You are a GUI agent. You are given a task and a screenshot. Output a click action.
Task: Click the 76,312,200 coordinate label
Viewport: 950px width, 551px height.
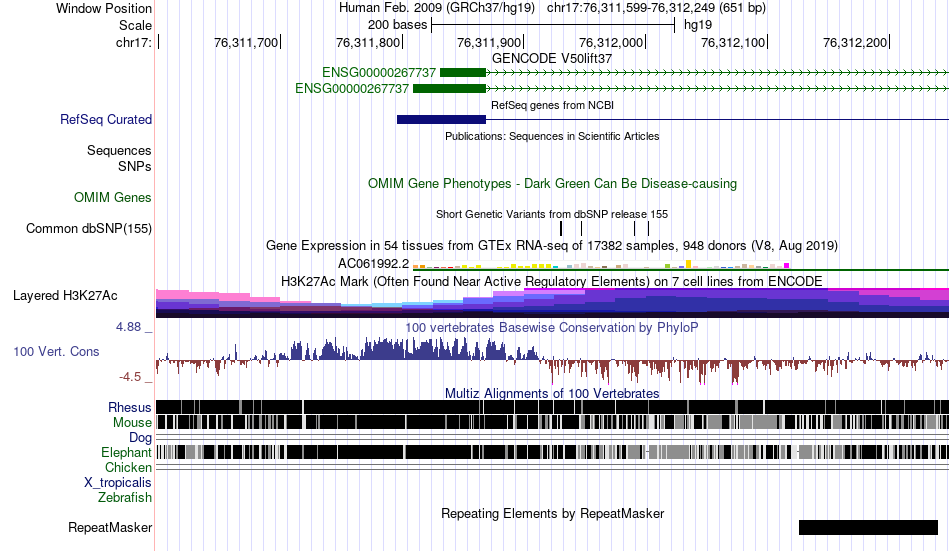pos(855,42)
